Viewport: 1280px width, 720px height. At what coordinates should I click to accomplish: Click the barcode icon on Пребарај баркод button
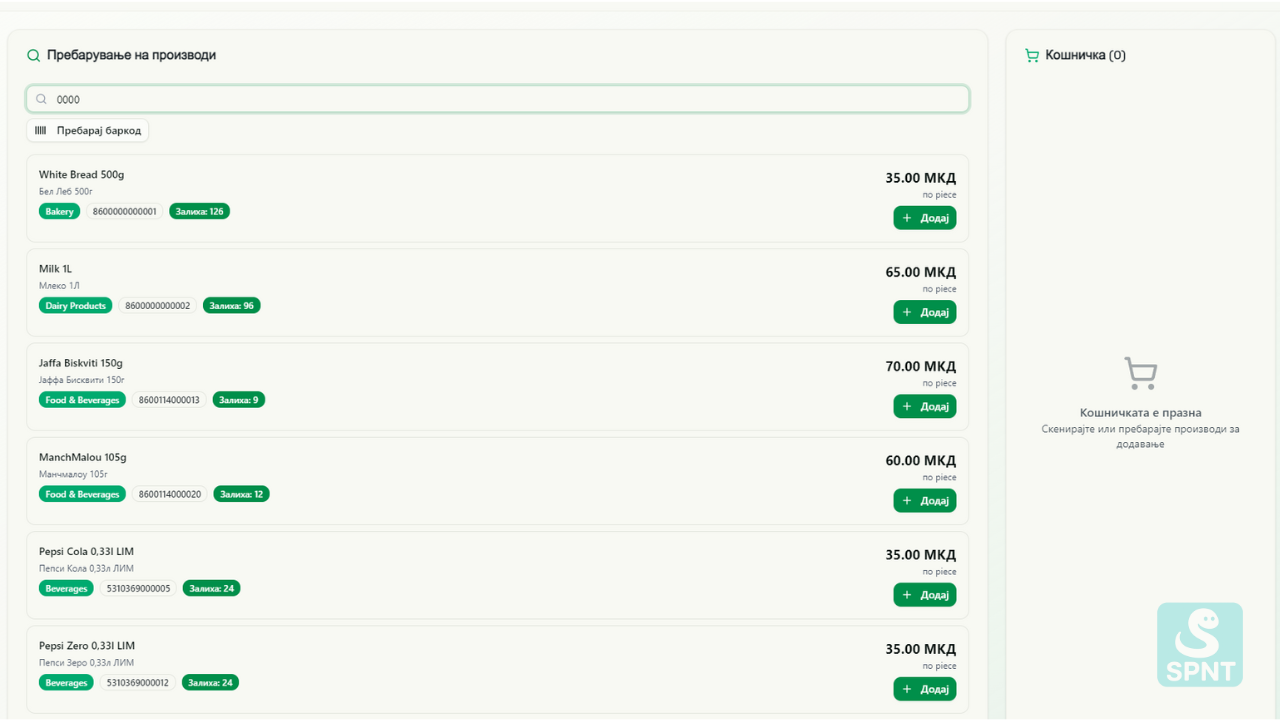(40, 130)
